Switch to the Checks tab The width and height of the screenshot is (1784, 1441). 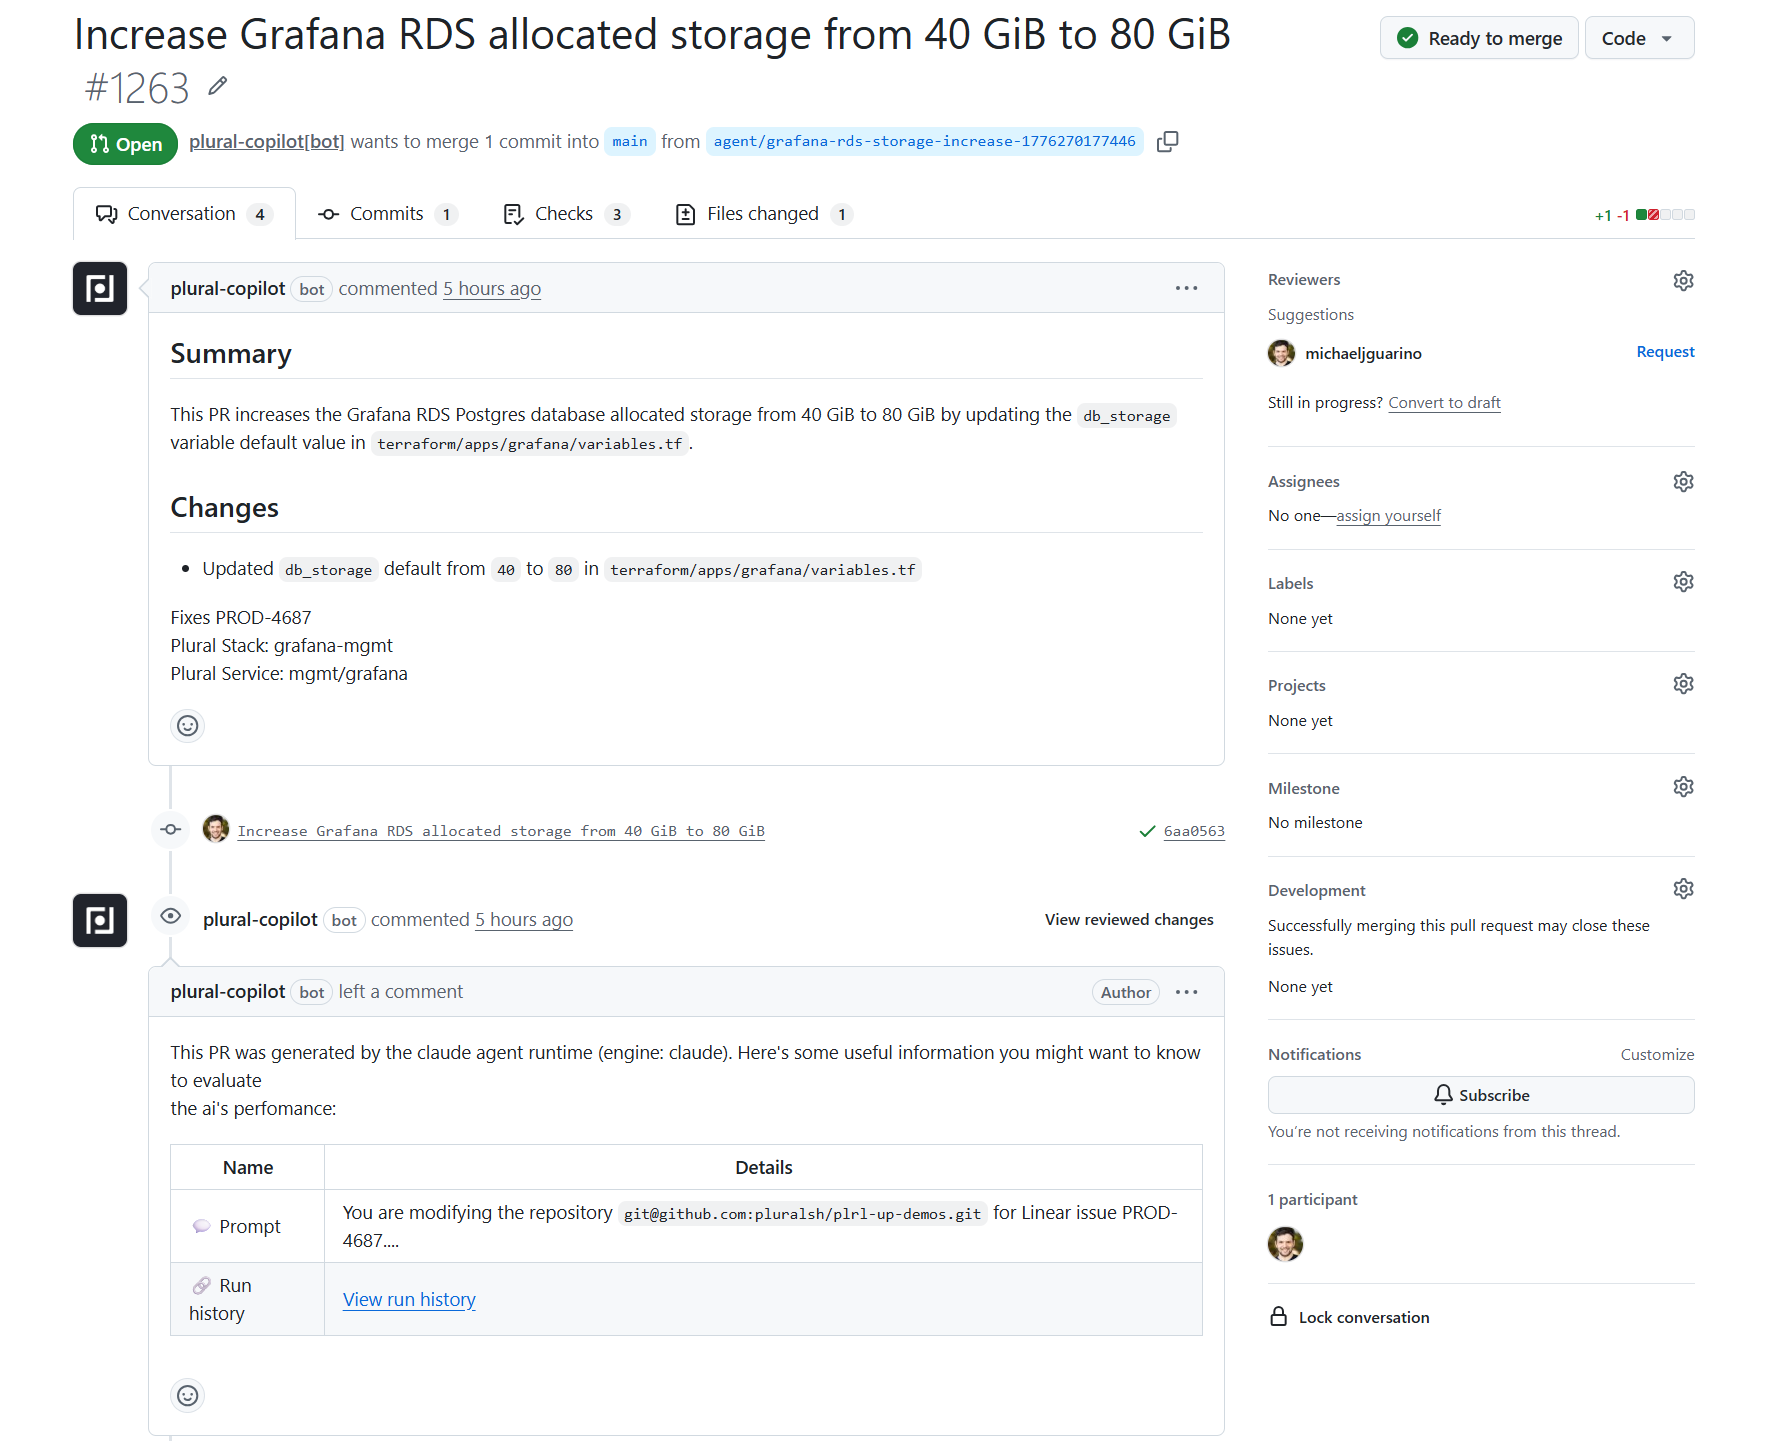click(x=565, y=214)
